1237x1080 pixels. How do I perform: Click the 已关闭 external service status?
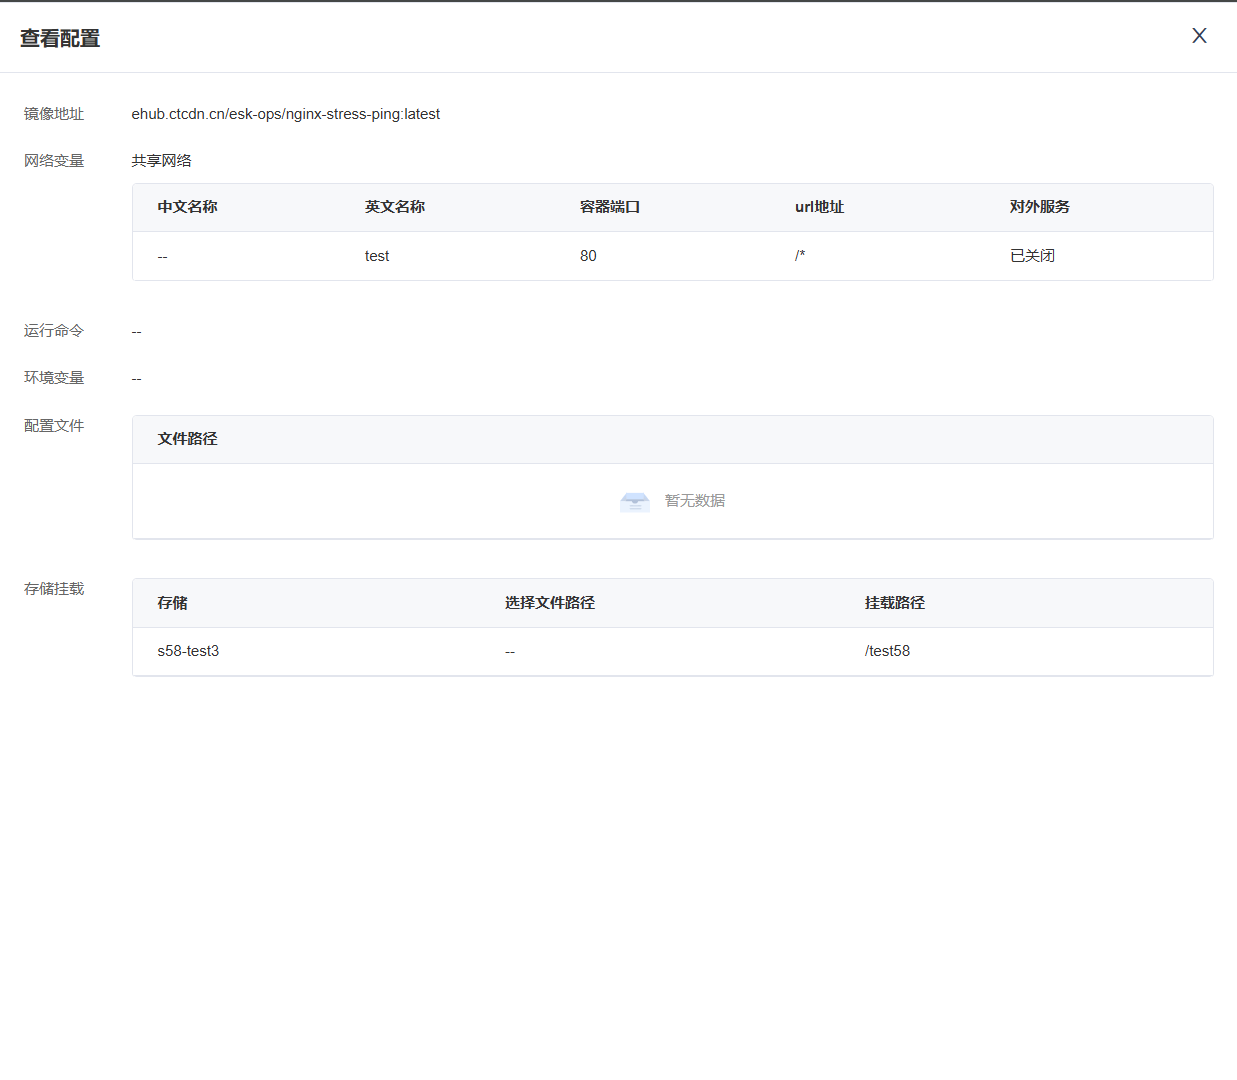pyautogui.click(x=1032, y=256)
